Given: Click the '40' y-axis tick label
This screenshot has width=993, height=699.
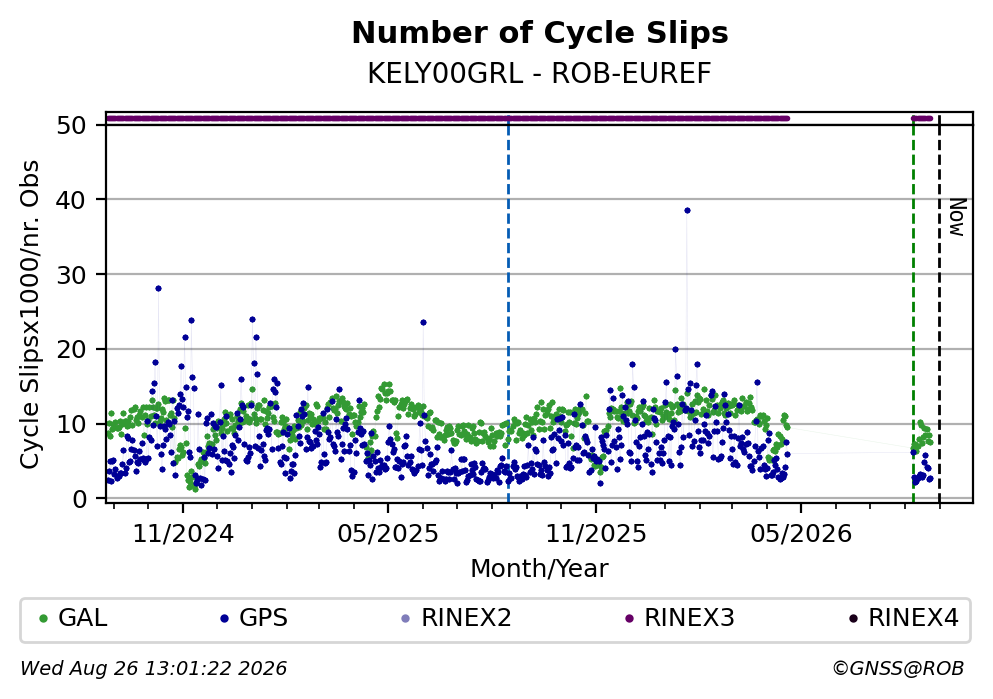Looking at the screenshot, I should [x=71, y=200].
